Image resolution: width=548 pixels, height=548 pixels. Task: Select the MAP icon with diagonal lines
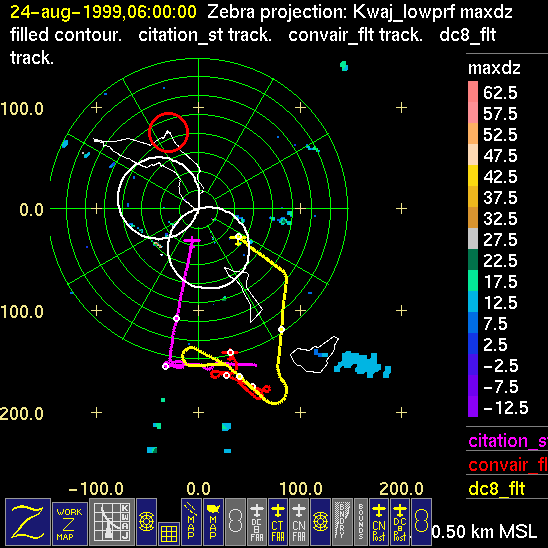point(191,522)
